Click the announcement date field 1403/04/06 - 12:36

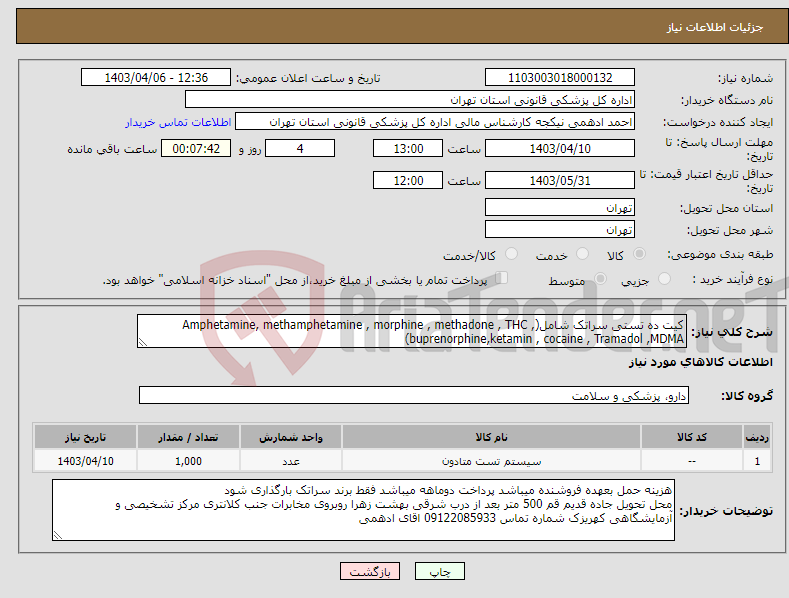(156, 78)
